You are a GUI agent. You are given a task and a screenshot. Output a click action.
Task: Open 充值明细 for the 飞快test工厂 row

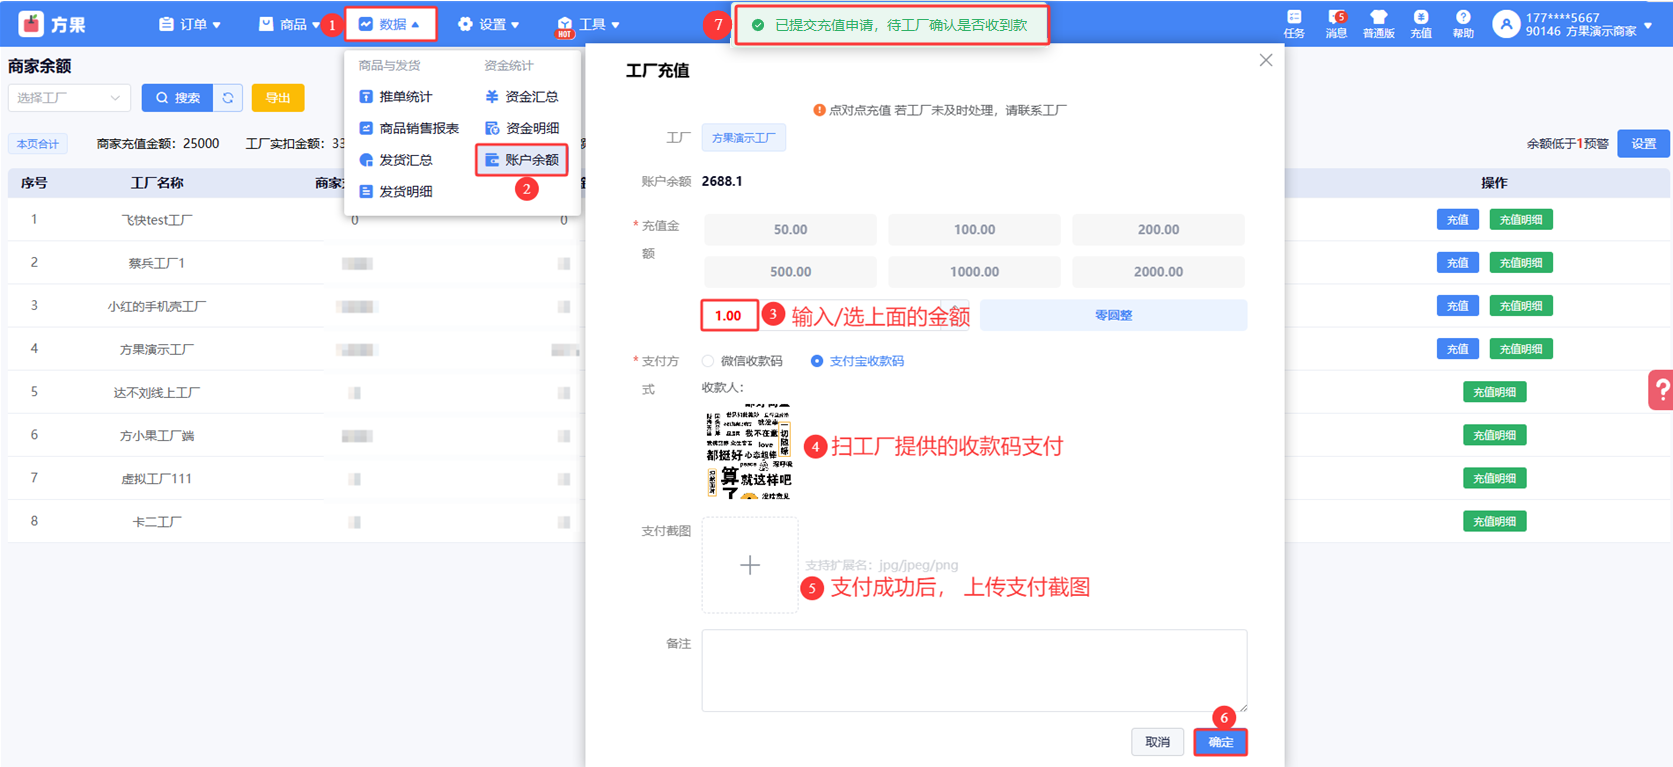(x=1521, y=220)
